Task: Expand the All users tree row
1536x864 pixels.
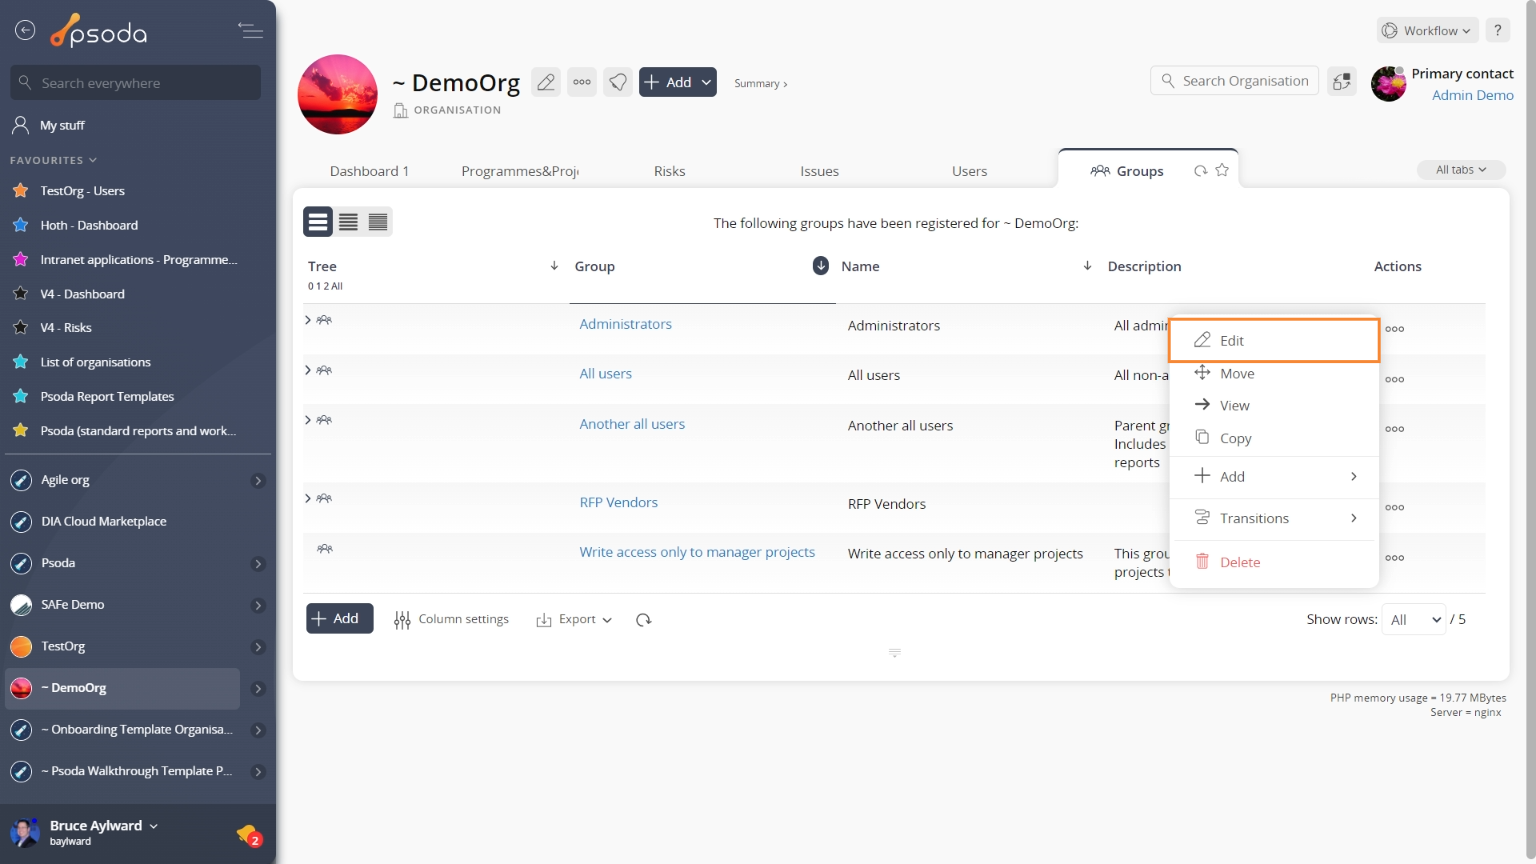Action: tap(308, 370)
